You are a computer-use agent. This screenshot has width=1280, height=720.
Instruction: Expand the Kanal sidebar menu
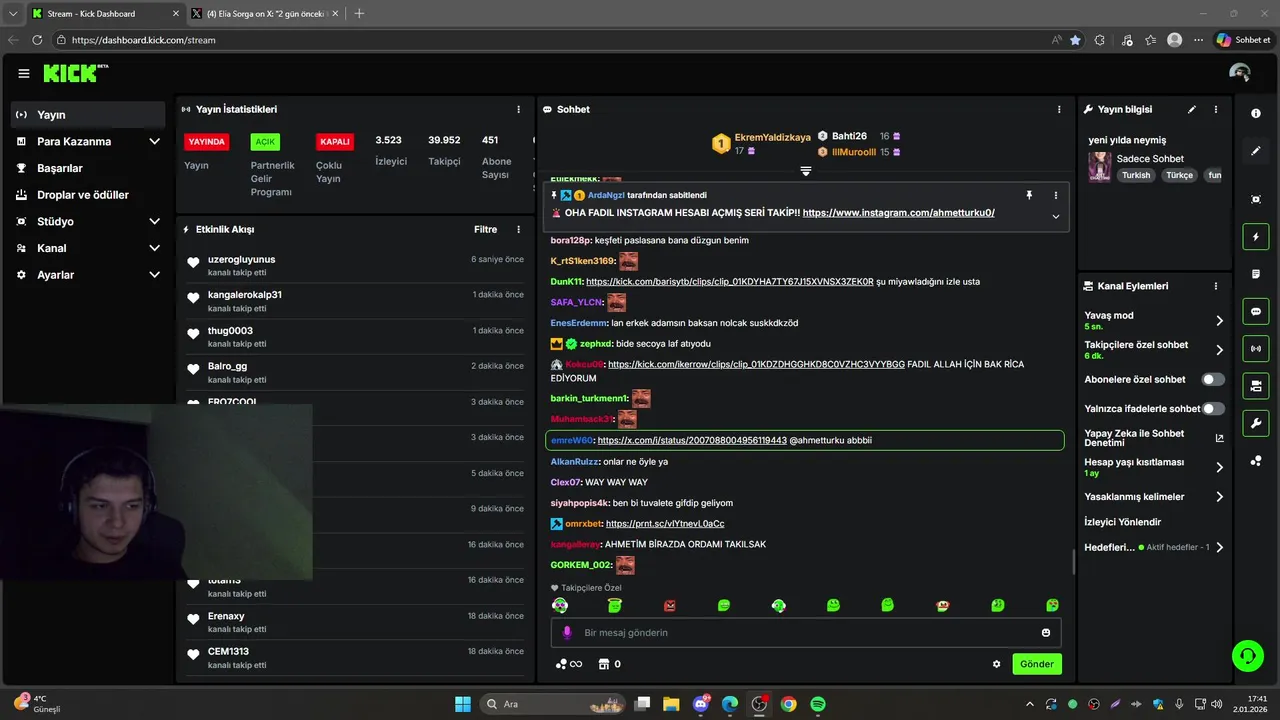pos(88,248)
